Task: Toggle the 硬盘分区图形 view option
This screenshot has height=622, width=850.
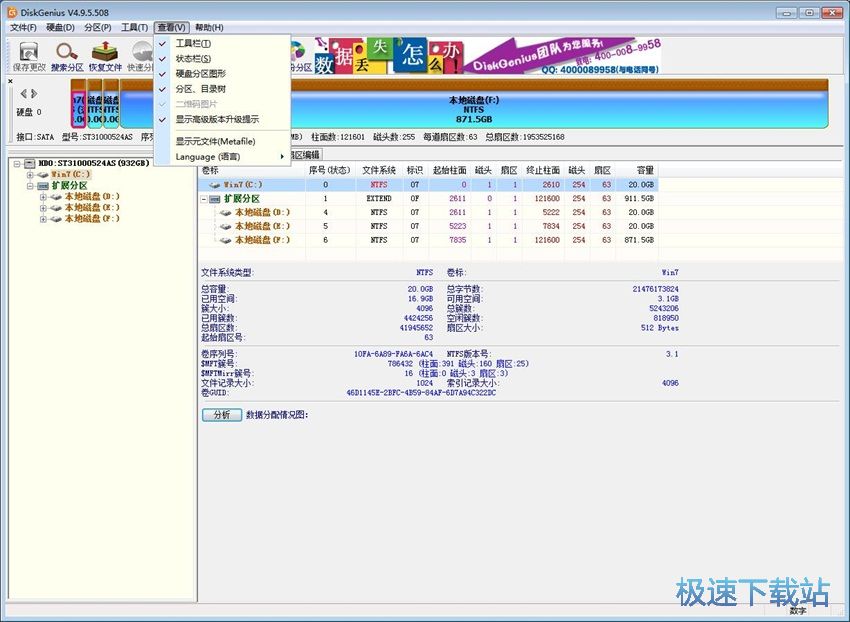Action: 222,74
